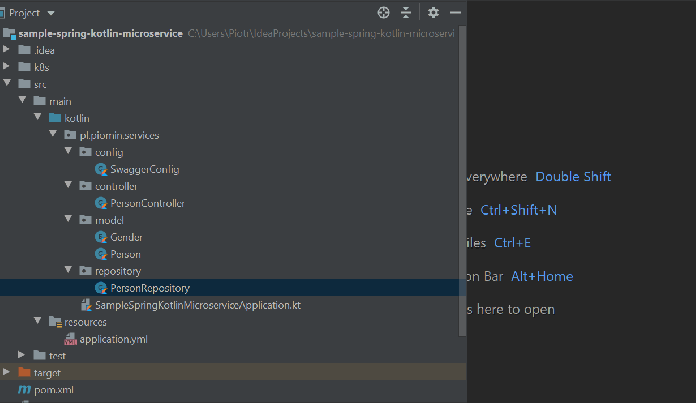Click the PersonController Kotlin class icon
Screen dimensions: 696x403
coord(101,203)
